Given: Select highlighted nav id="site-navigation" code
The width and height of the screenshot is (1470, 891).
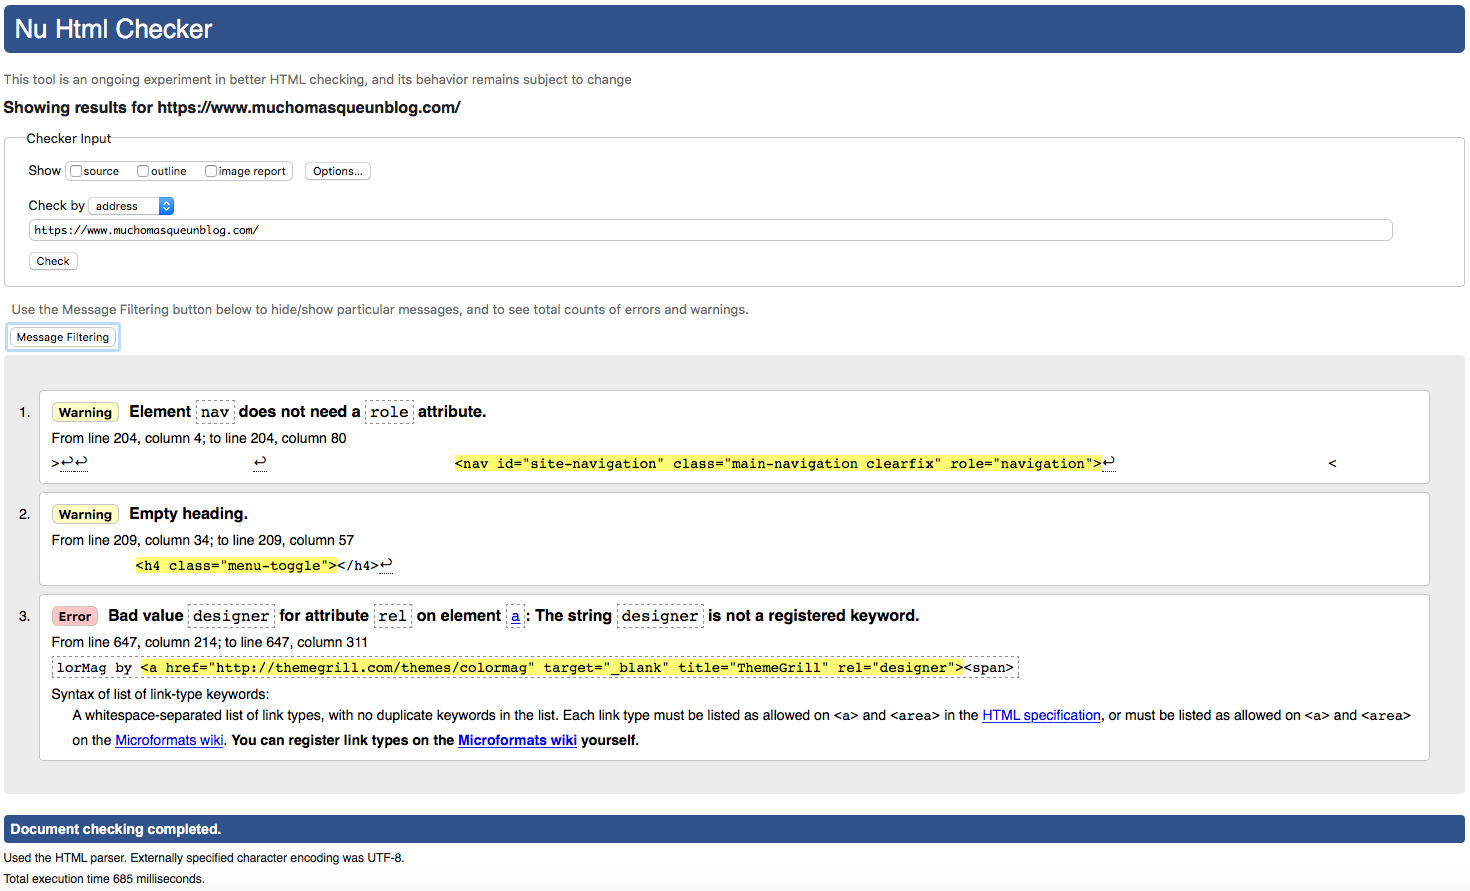Looking at the screenshot, I should point(778,463).
